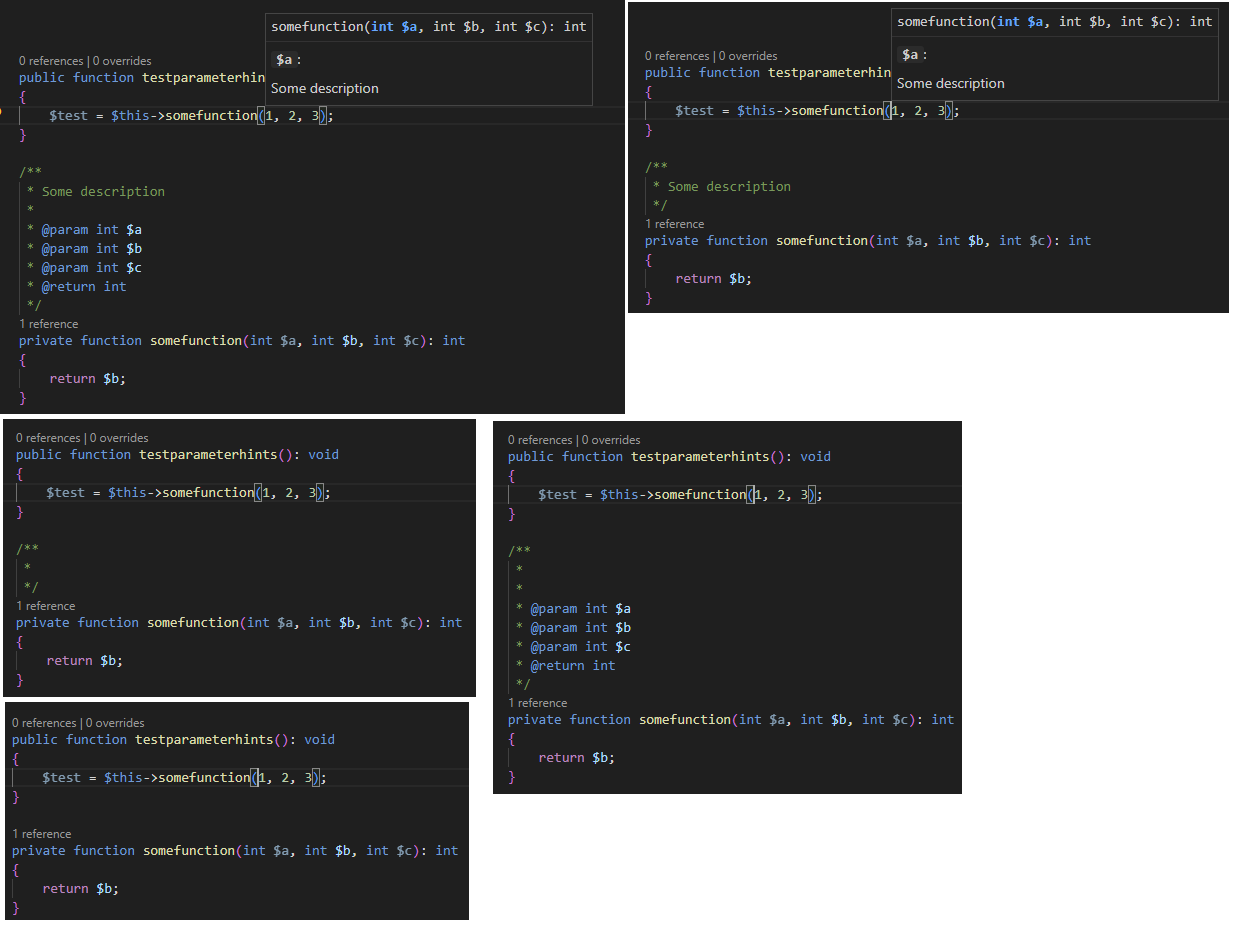Click "1 reference" CodeLens in the top-right snippet
Image resolution: width=1236 pixels, height=926 pixels.
point(674,224)
